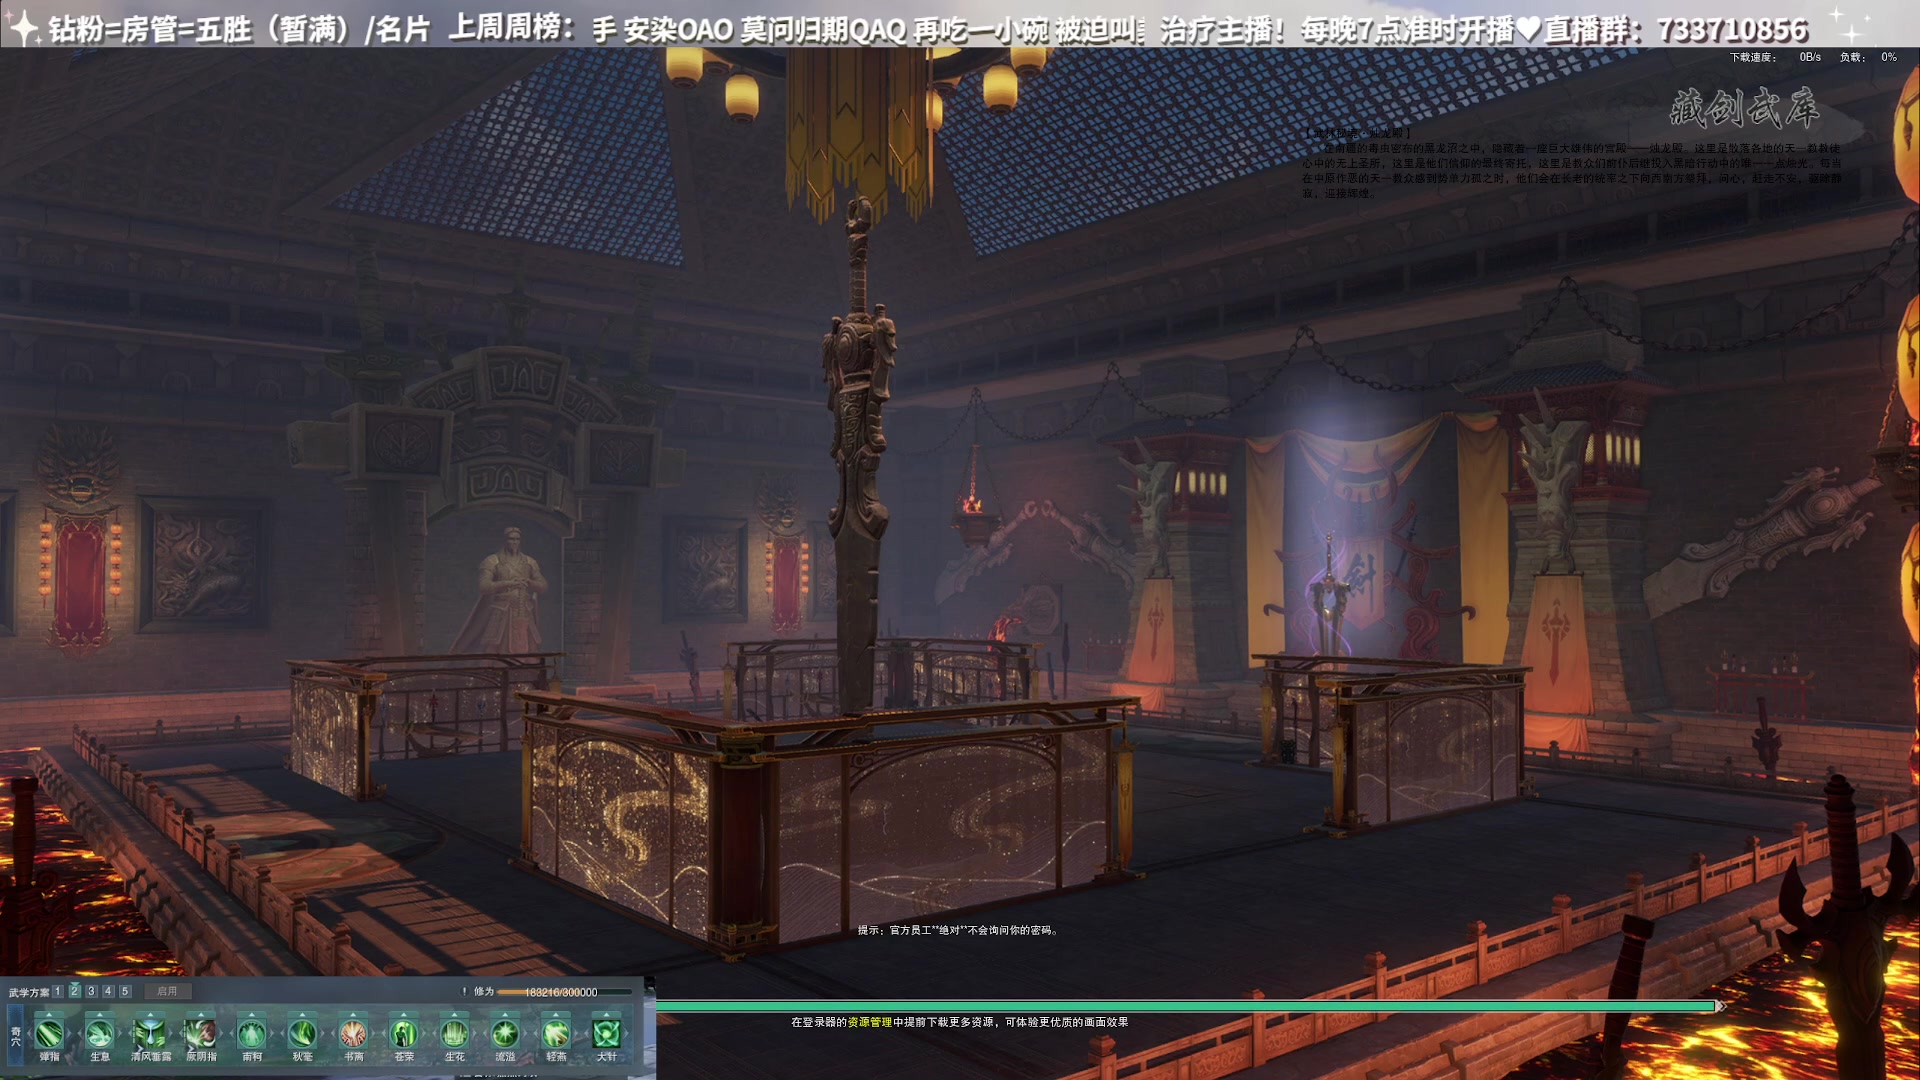Viewport: 1920px width, 1080px height.
Task: Select the 苍荣 talent icon
Action: pos(404,1033)
